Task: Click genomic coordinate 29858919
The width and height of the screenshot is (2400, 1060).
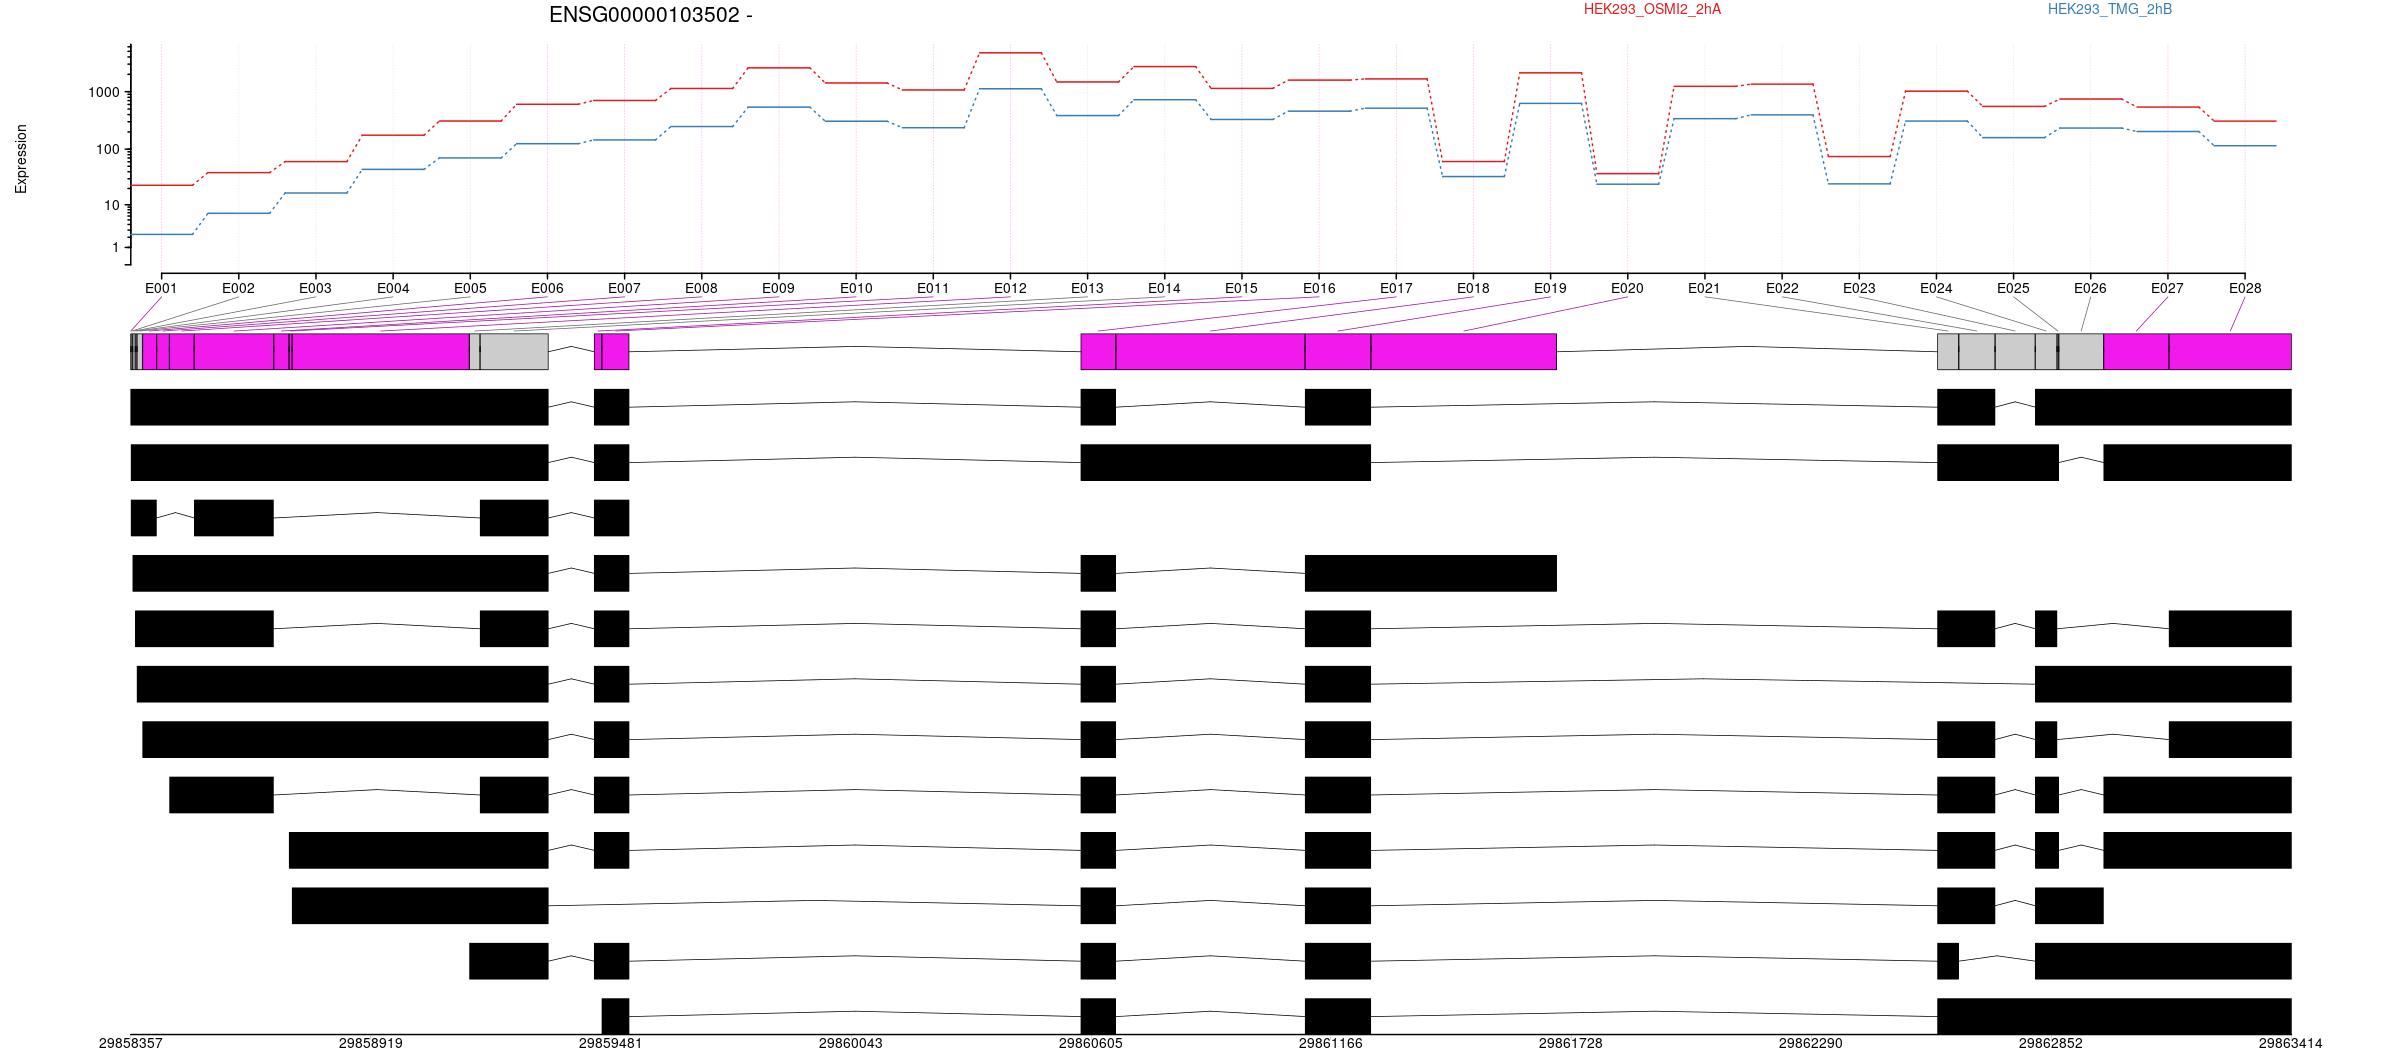Action: [371, 1043]
